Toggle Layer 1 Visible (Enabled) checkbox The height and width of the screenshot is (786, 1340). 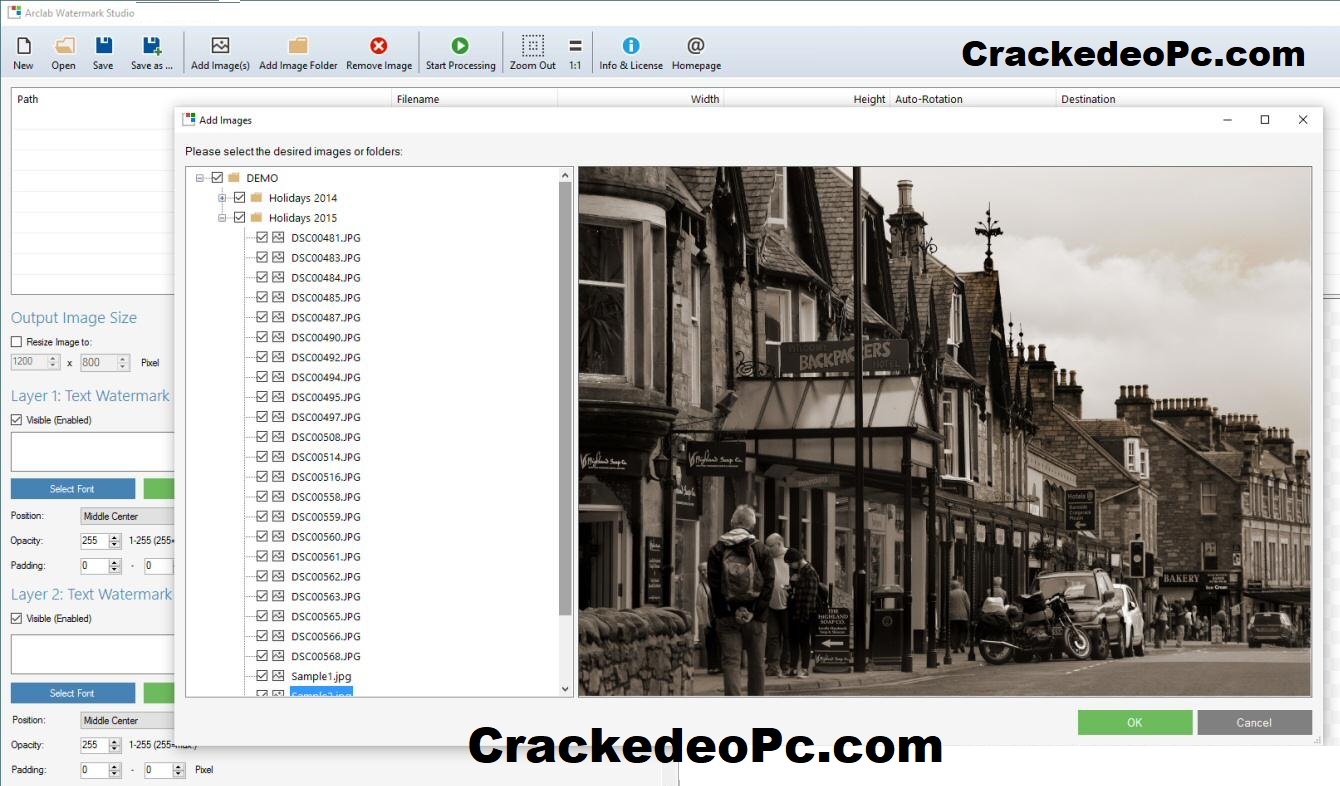[16, 420]
